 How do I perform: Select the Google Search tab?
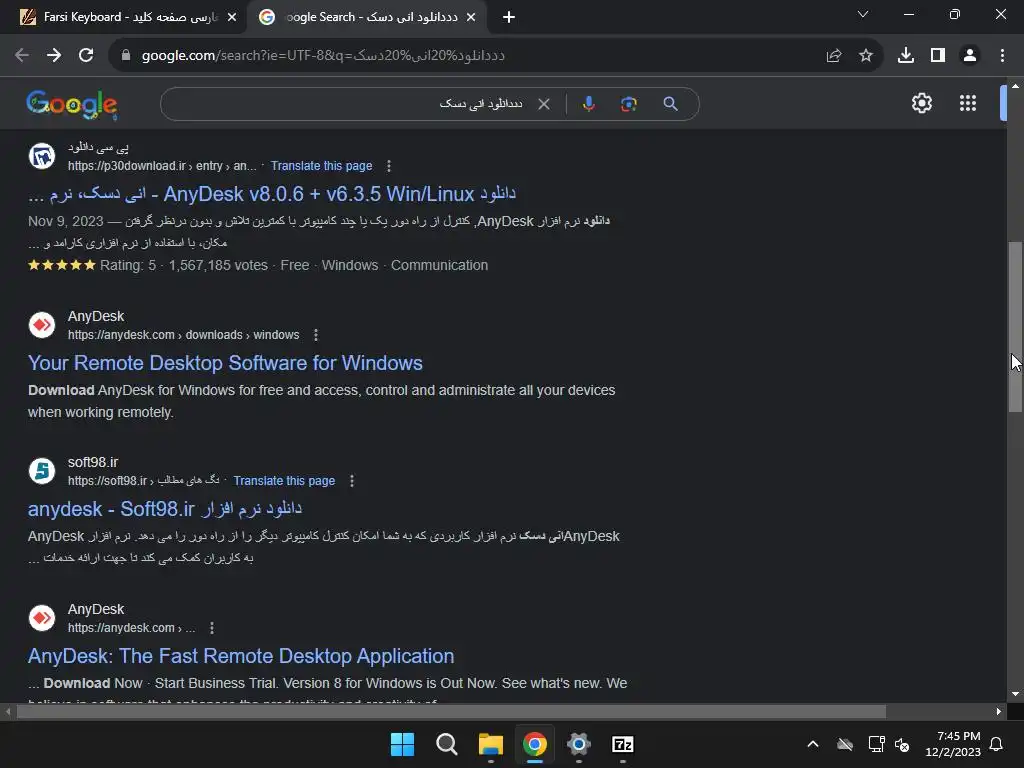pos(366,17)
